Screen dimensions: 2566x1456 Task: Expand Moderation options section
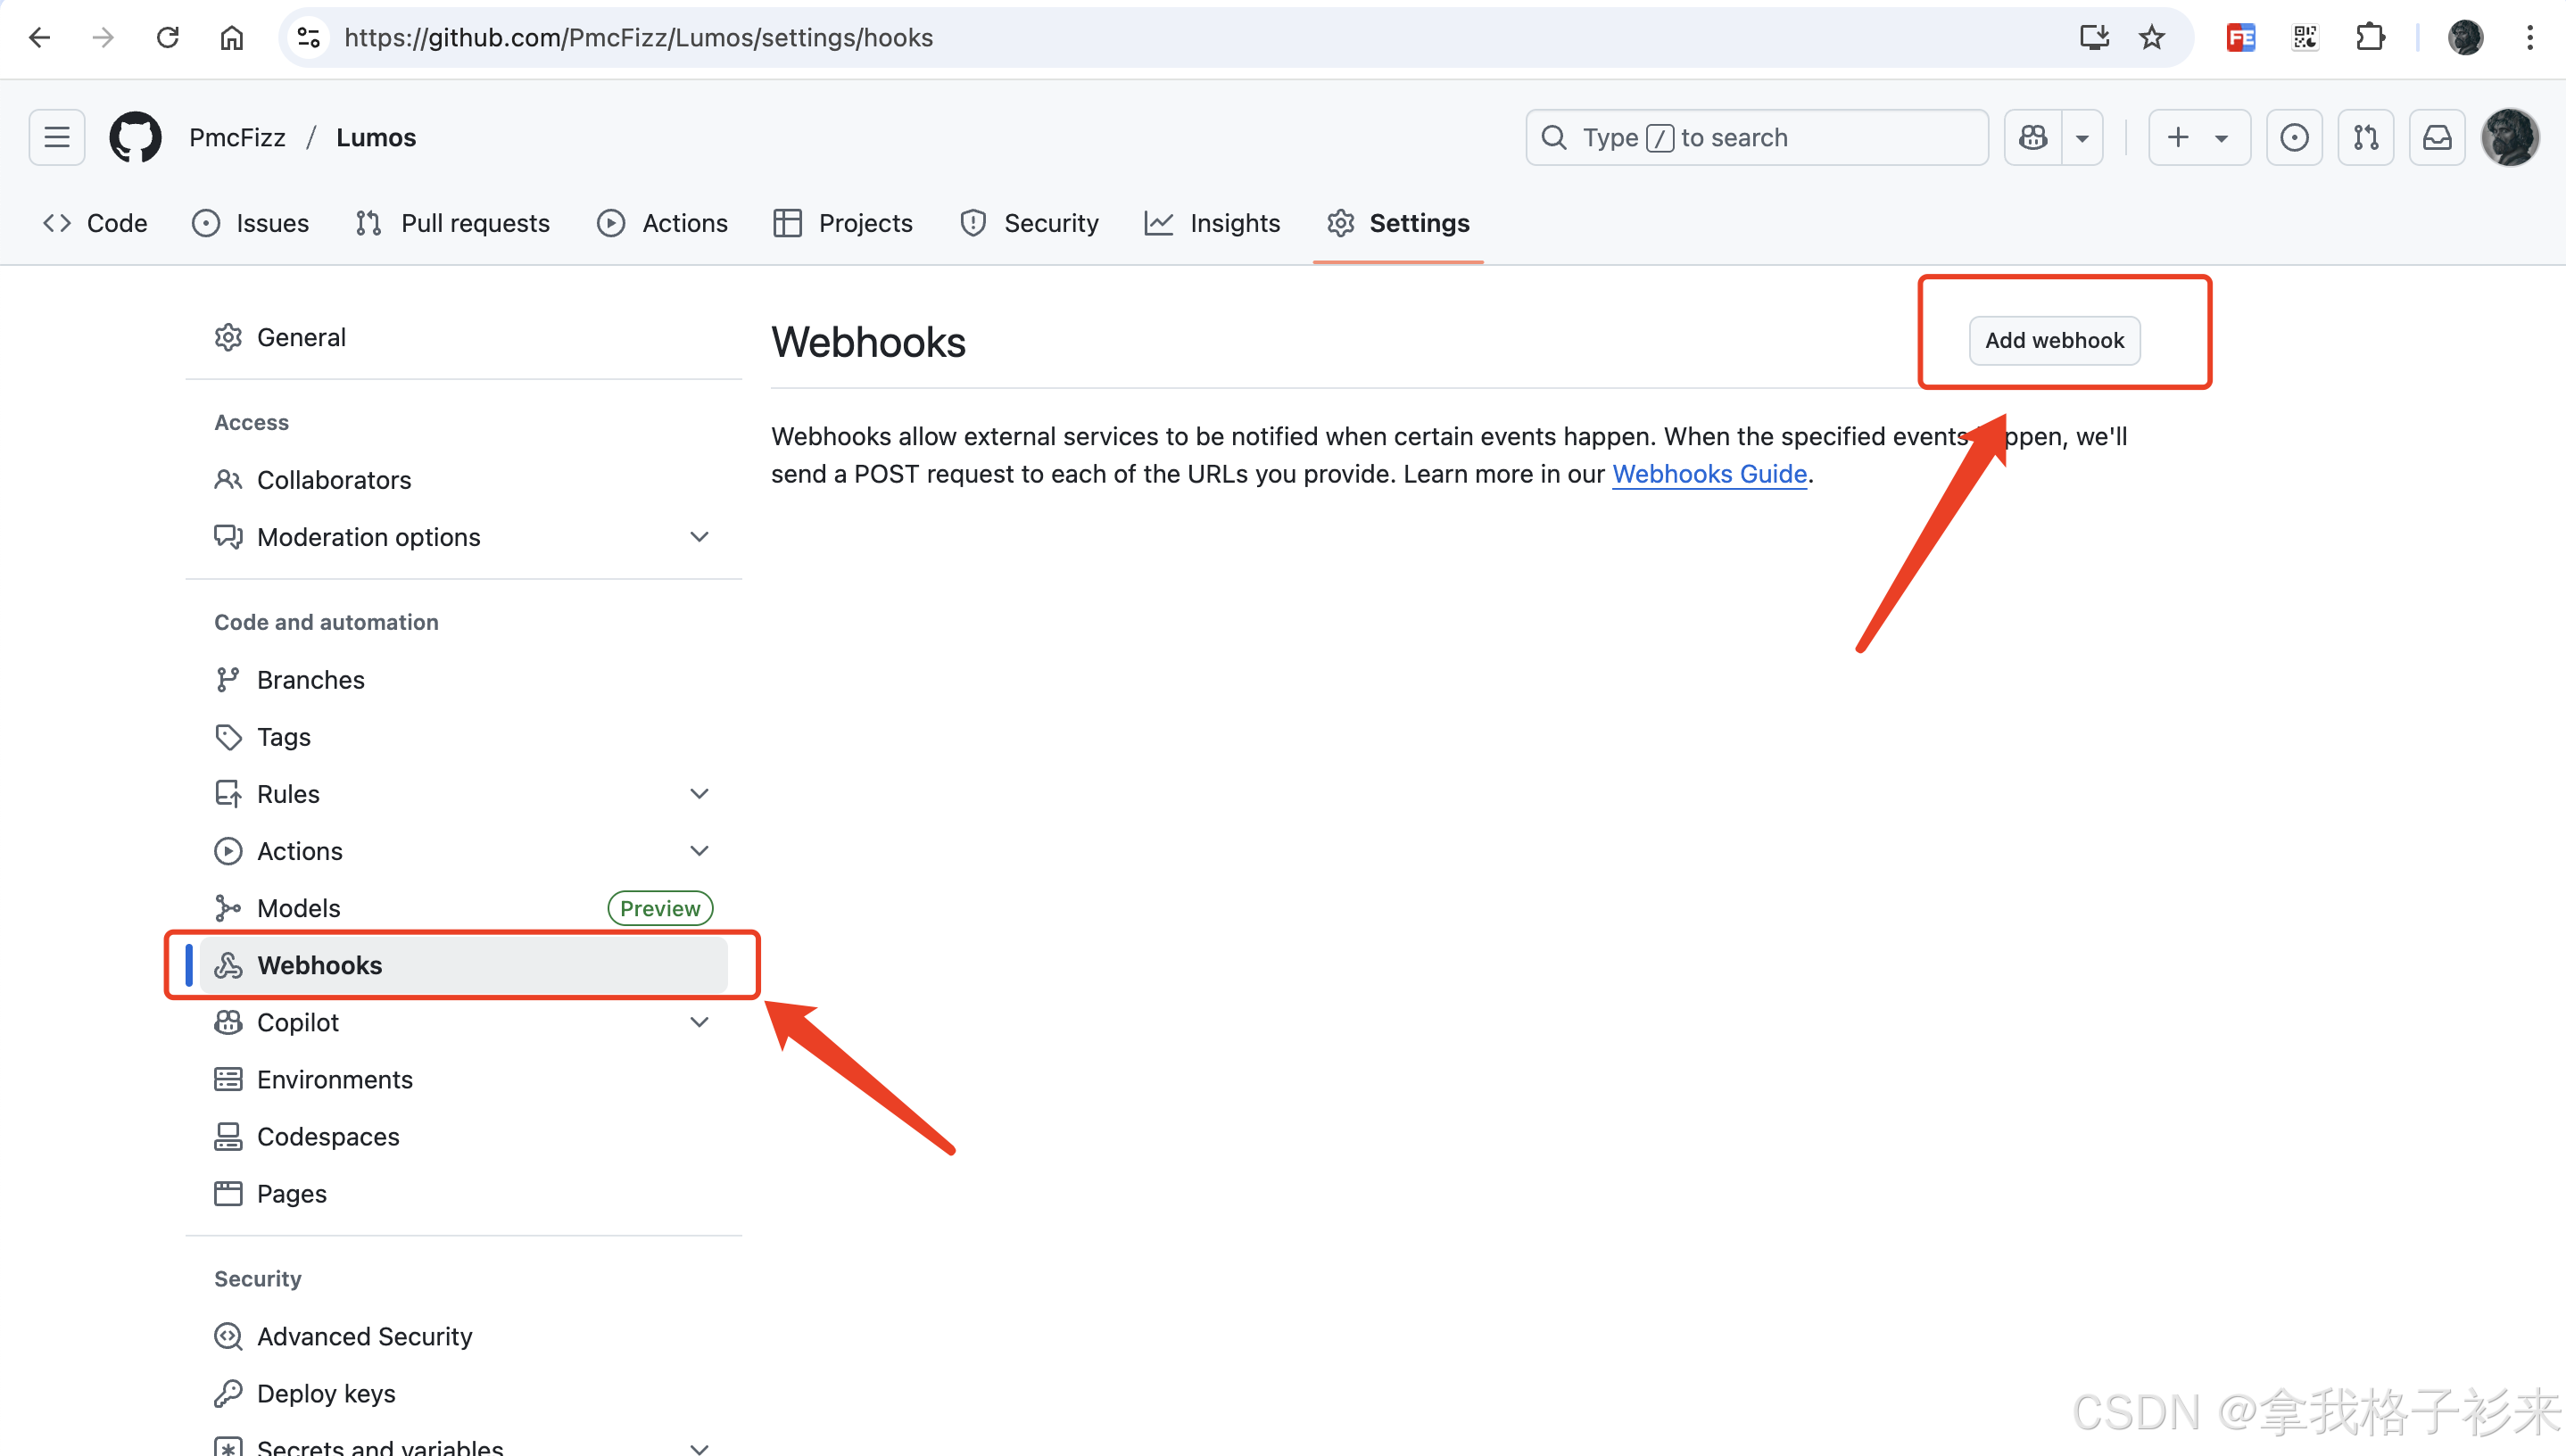(x=699, y=537)
